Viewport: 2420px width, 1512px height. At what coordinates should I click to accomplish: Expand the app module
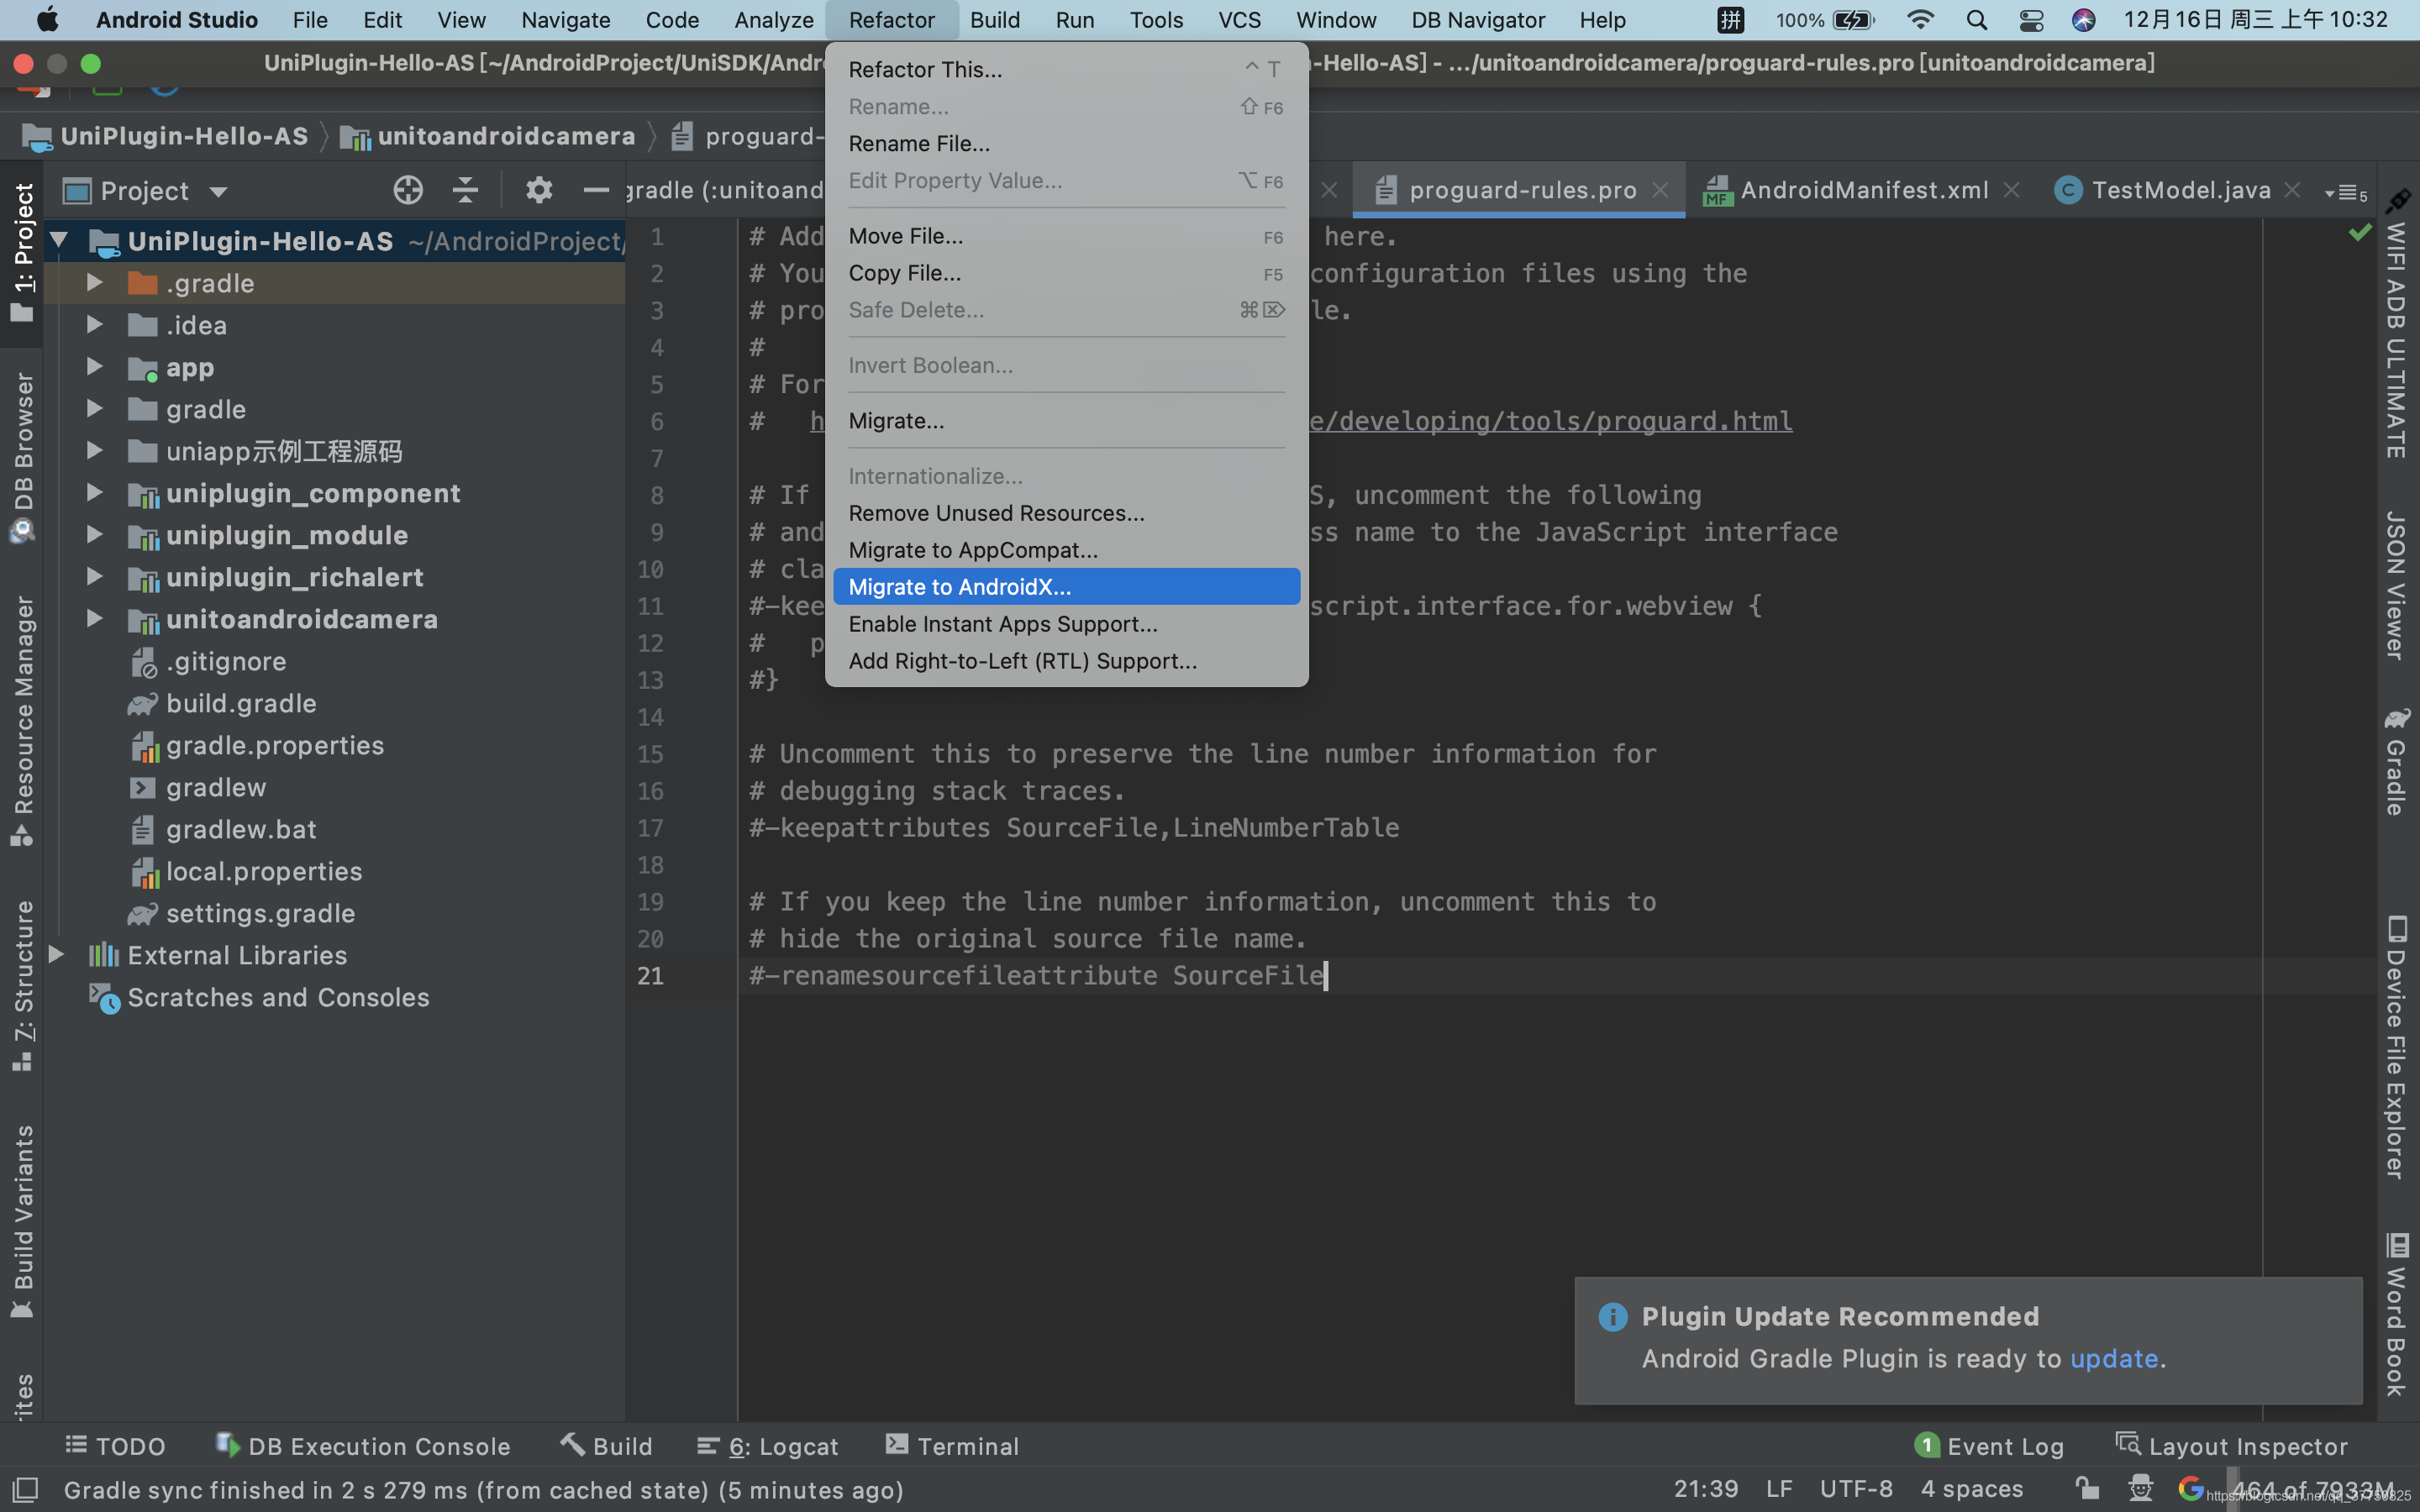(x=94, y=367)
